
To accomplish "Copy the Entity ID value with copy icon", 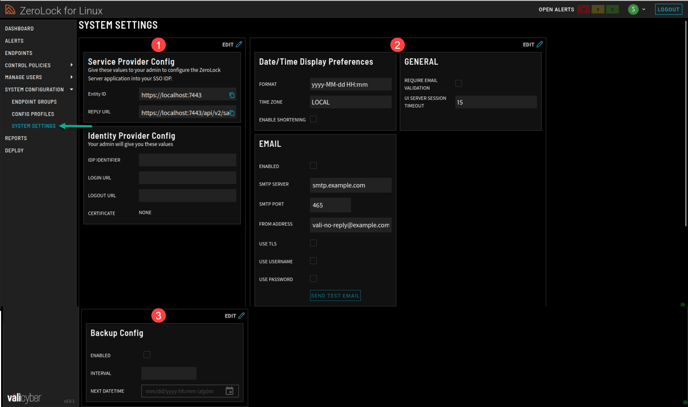I will tap(232, 95).
